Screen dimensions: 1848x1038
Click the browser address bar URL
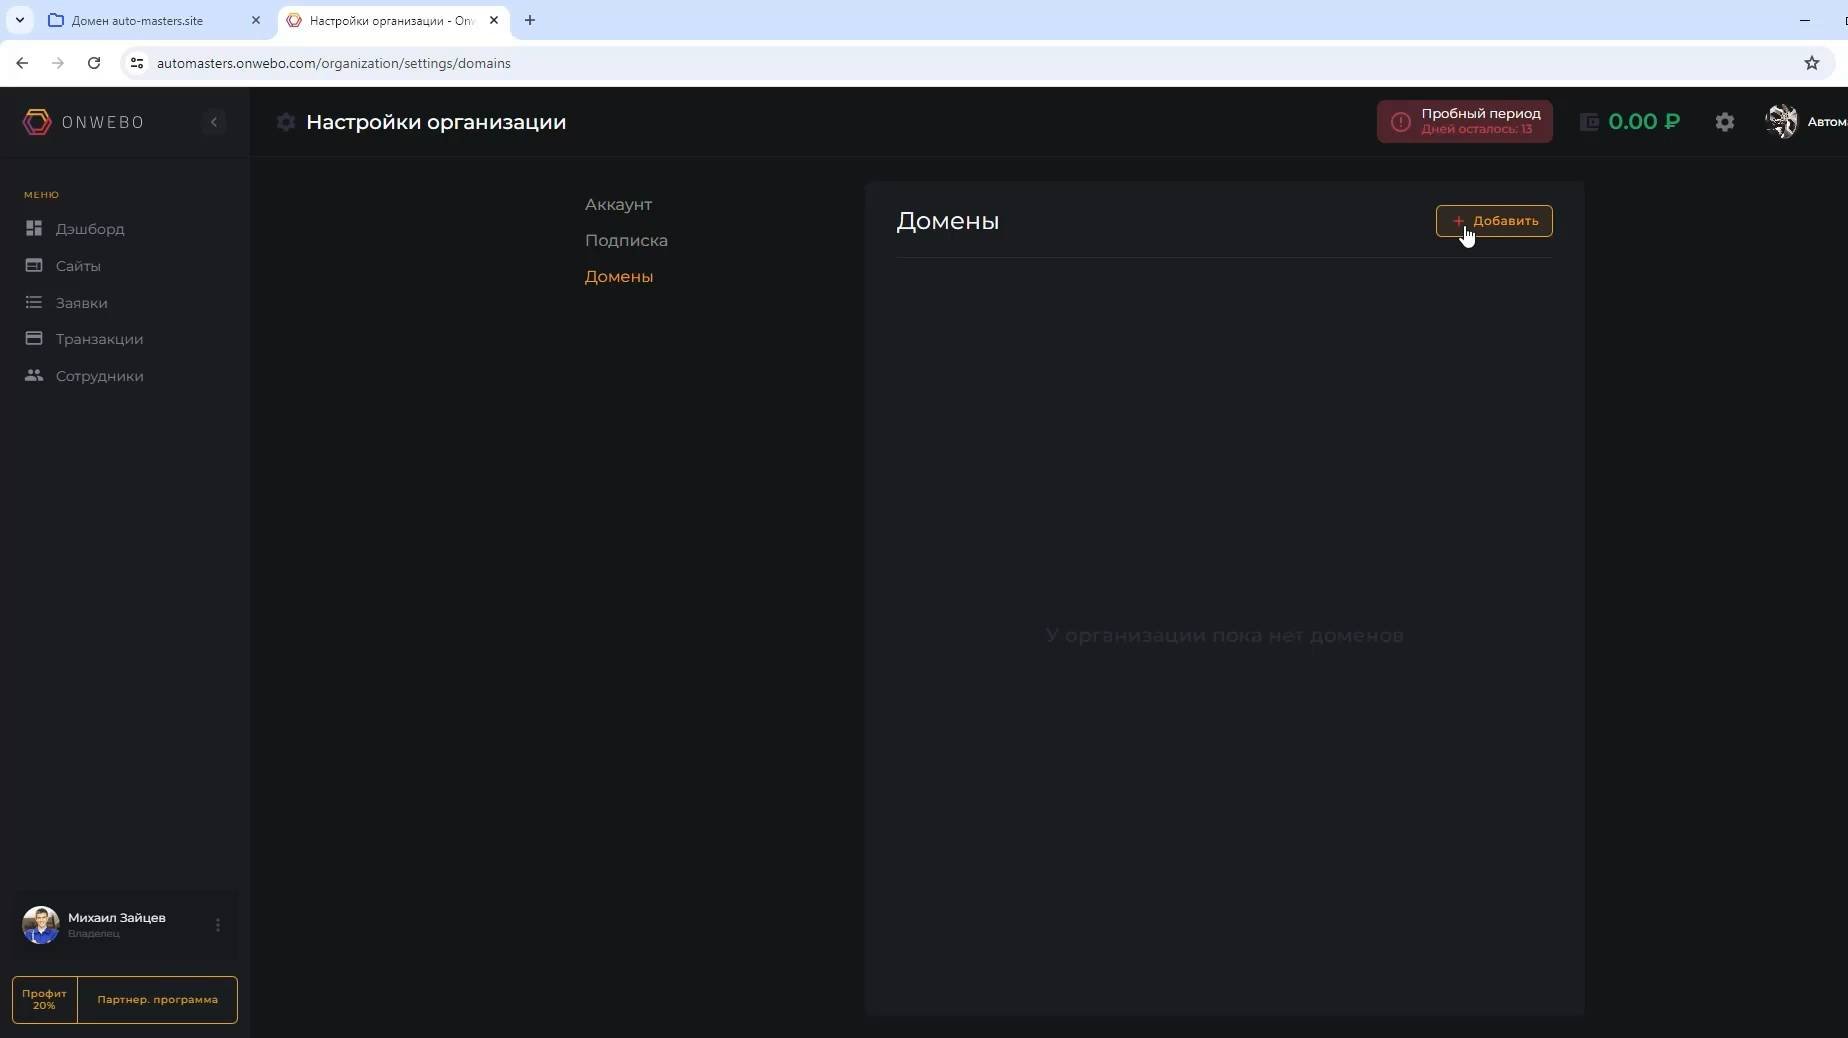click(x=334, y=63)
